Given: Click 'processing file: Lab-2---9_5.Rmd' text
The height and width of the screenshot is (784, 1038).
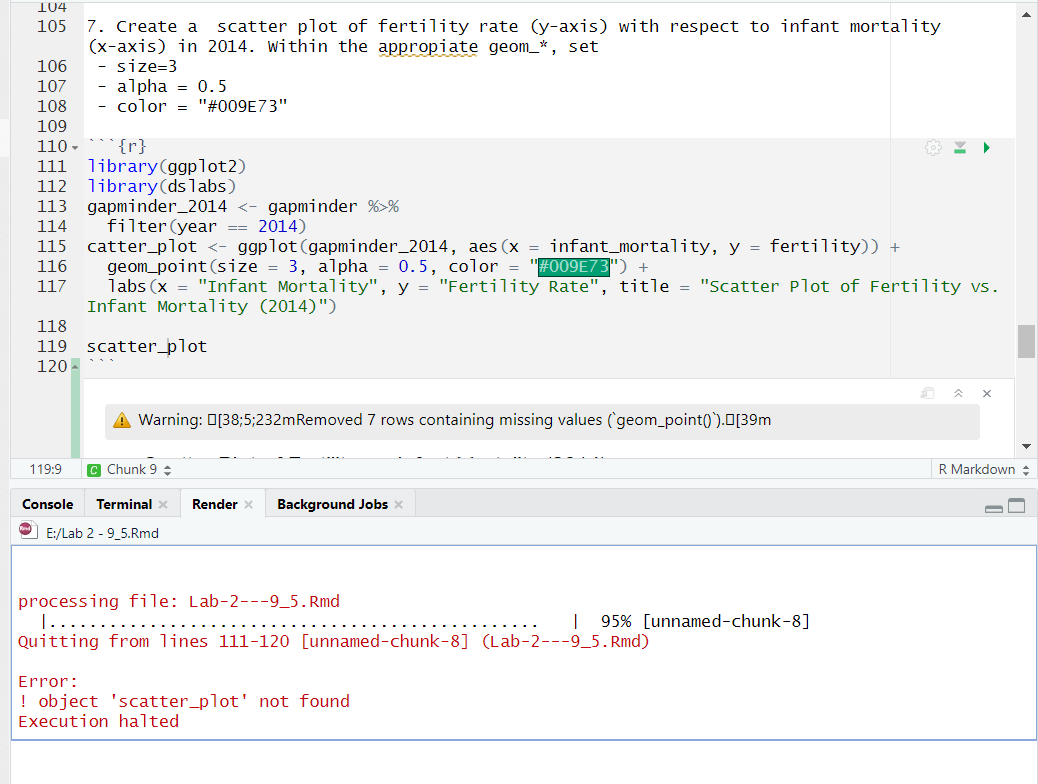Looking at the screenshot, I should pyautogui.click(x=179, y=601).
